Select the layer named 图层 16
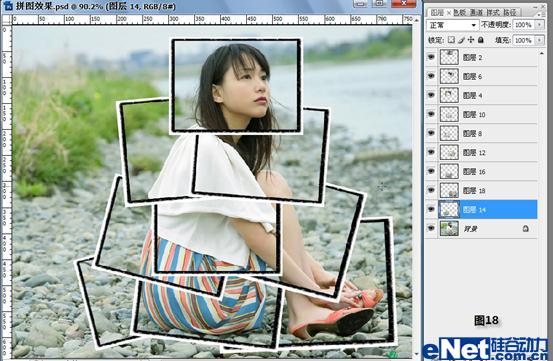The image size is (553, 361). [474, 172]
